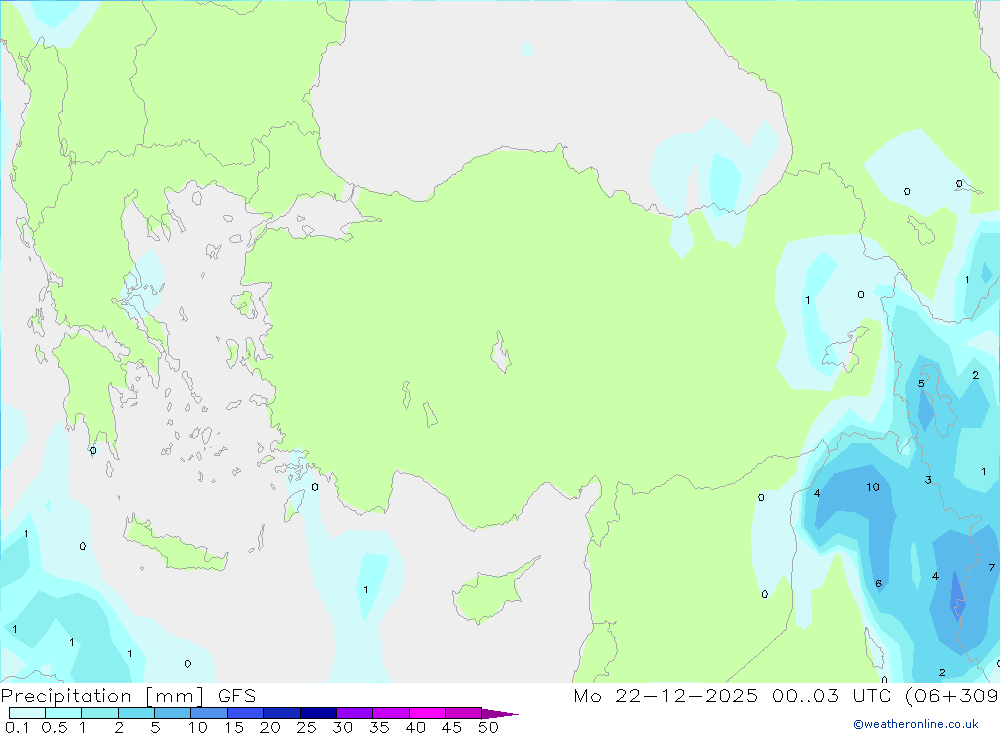Click the 1–2 mm legend swatch
1000x733 pixels.
tap(99, 713)
